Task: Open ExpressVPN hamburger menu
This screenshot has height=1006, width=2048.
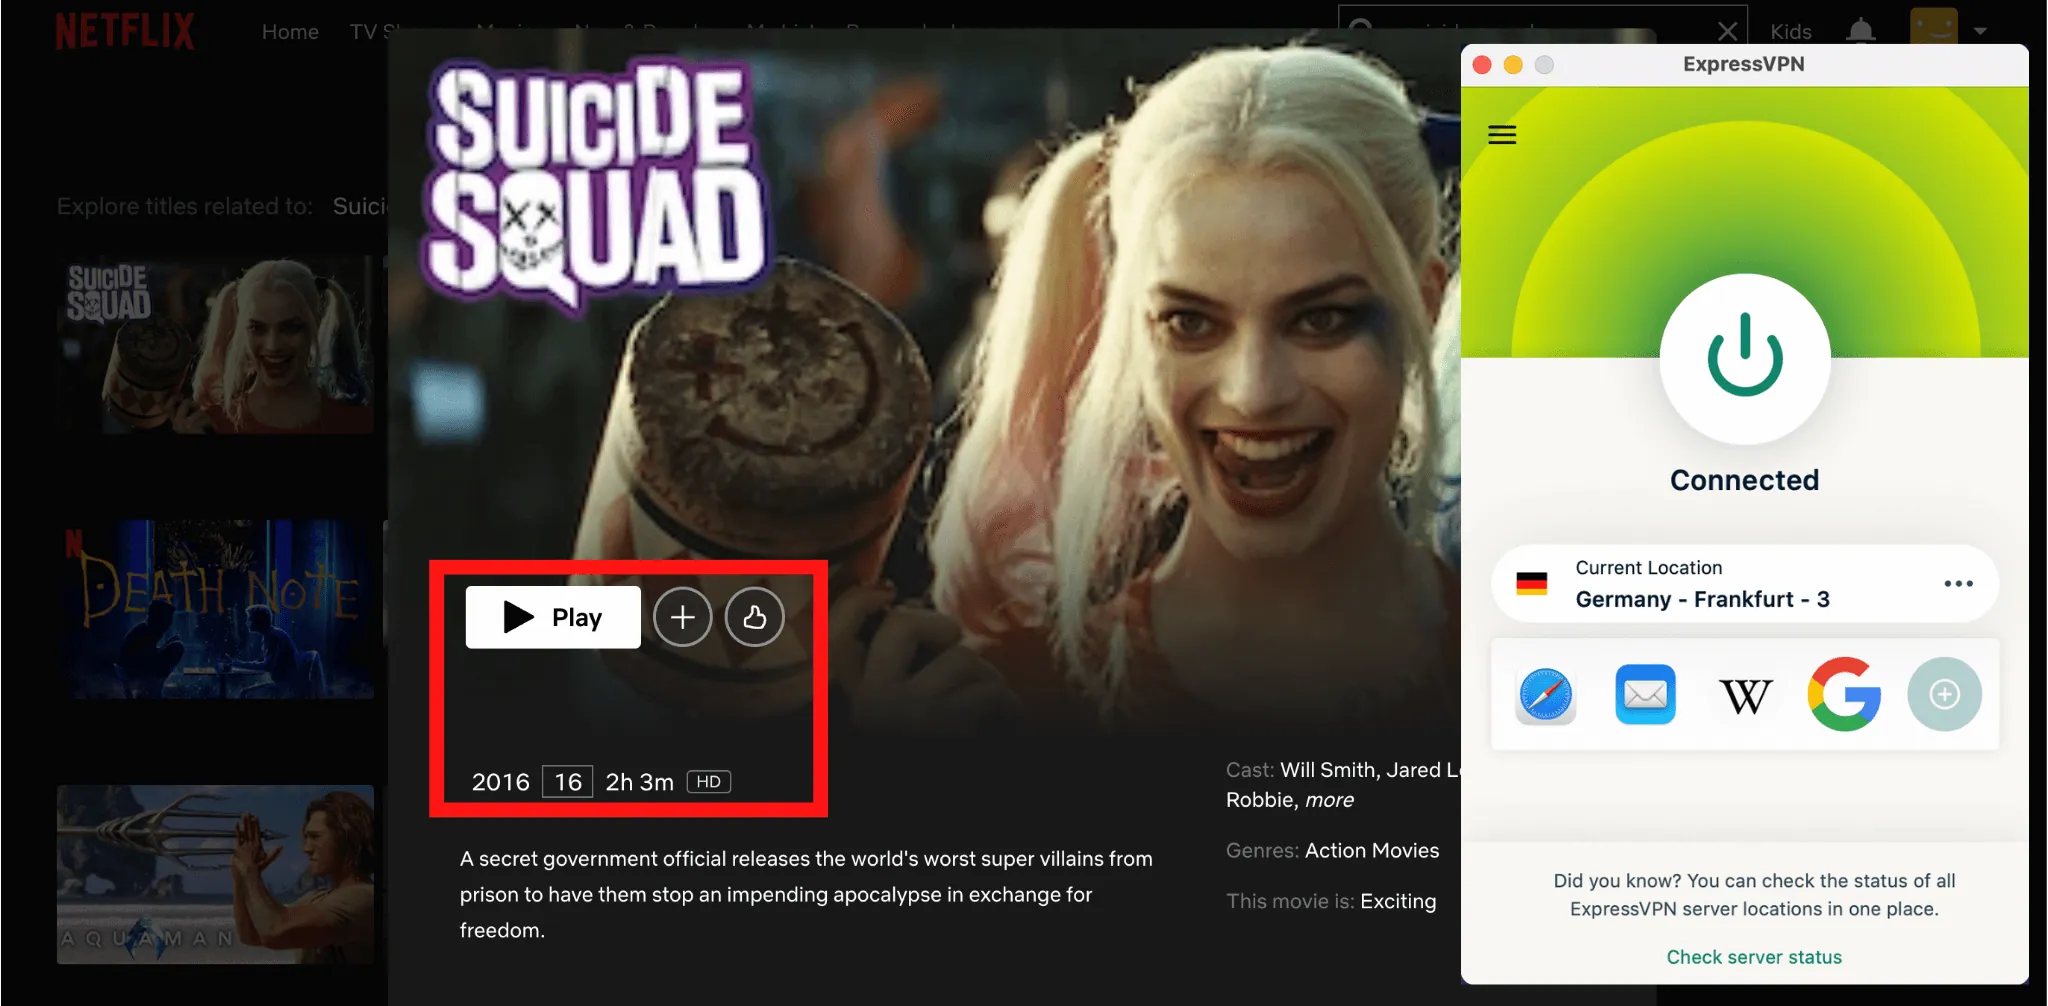Action: pos(1502,135)
